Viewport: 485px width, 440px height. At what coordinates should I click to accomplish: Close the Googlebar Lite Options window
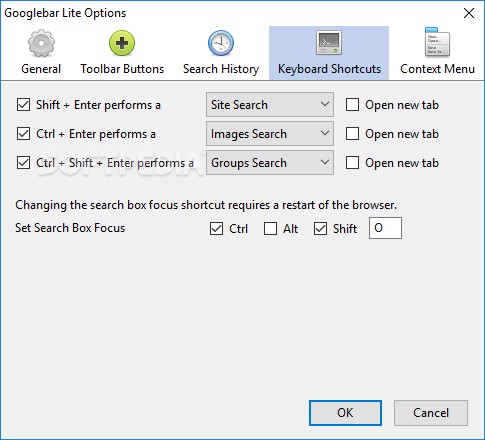pos(469,13)
